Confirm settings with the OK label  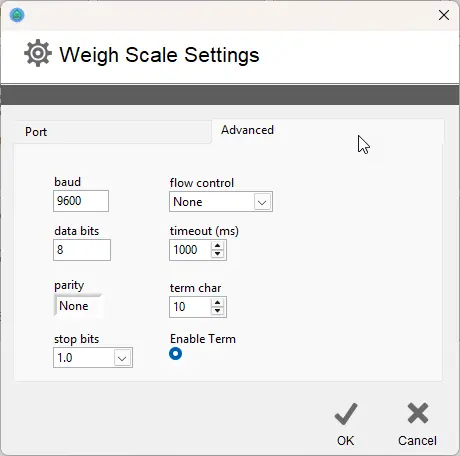[x=345, y=441]
